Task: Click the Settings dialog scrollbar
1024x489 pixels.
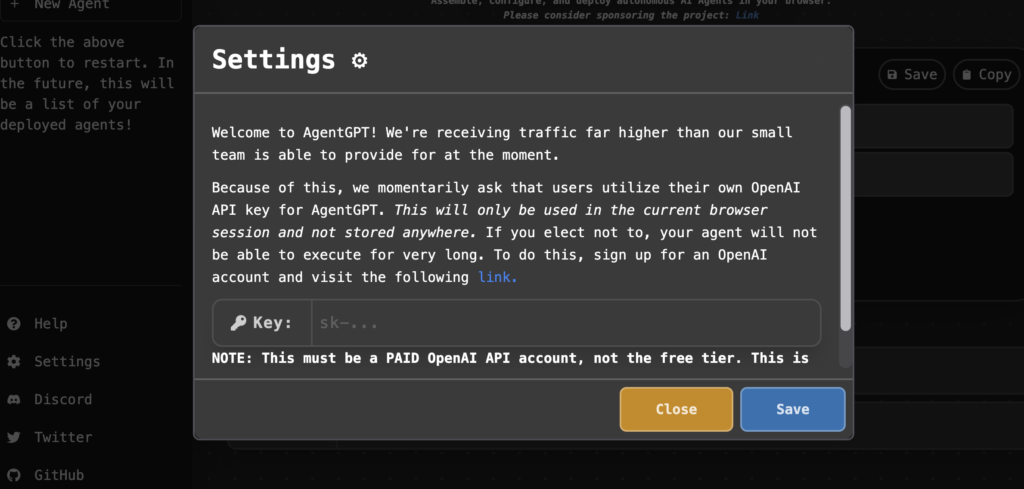Action: (x=845, y=220)
